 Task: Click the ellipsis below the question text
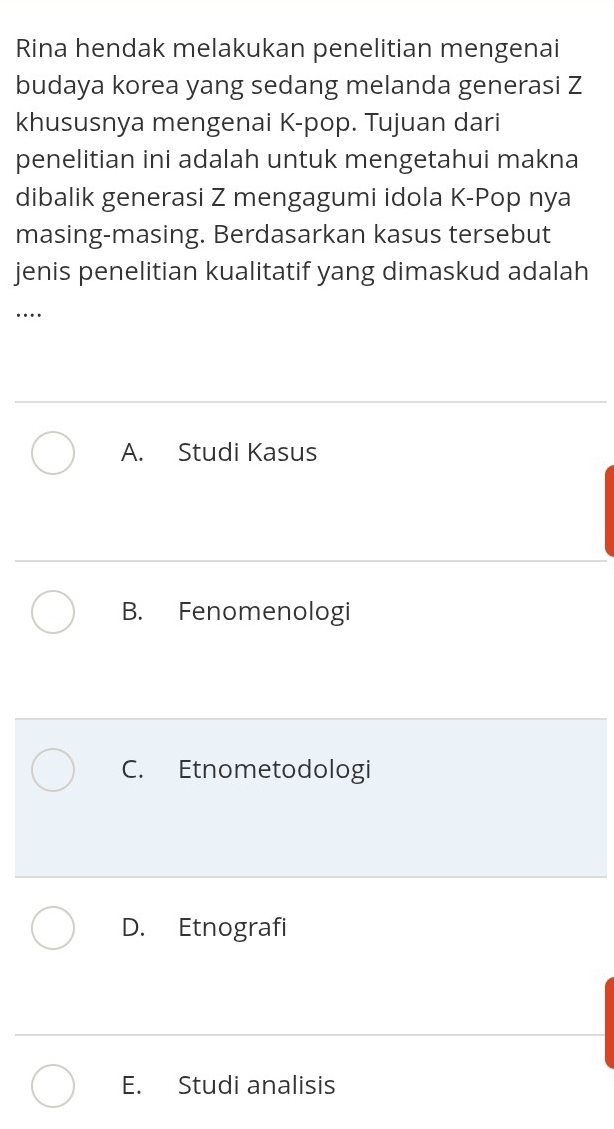pyautogui.click(x=30, y=314)
